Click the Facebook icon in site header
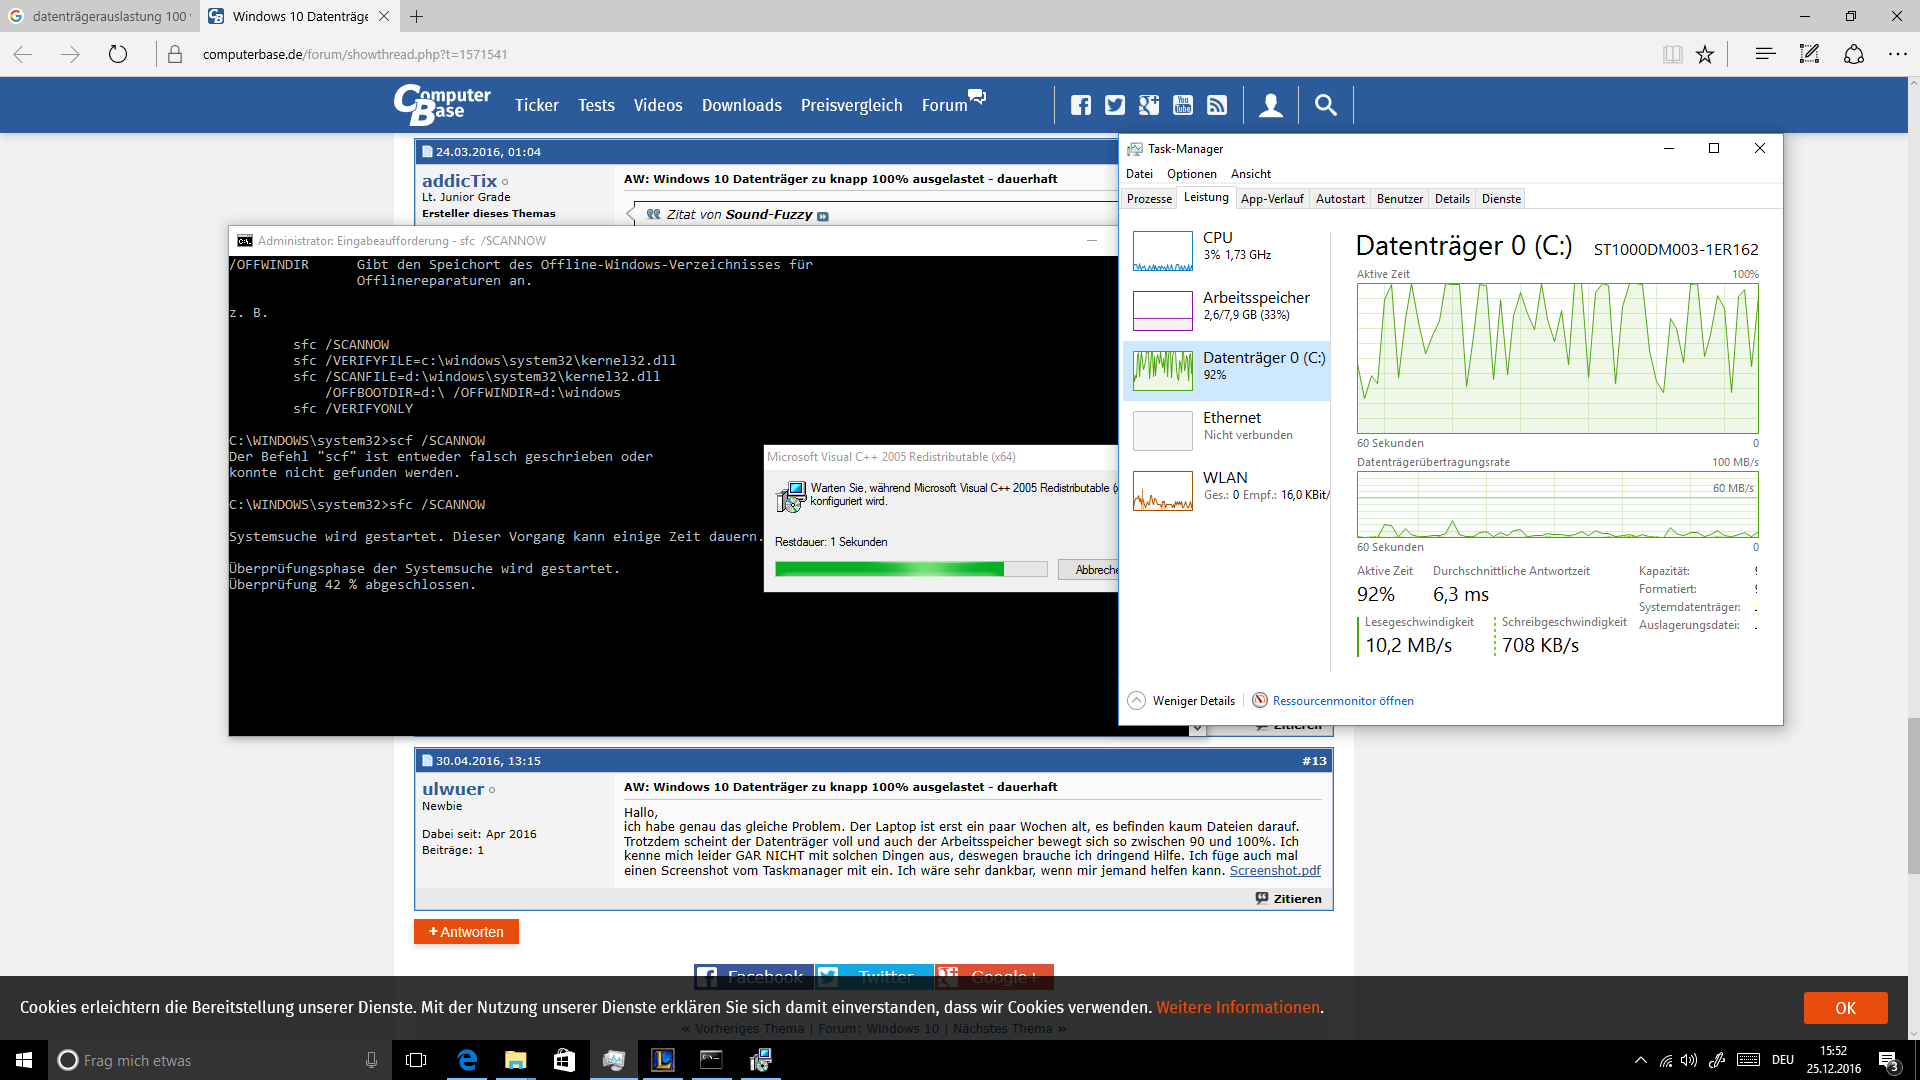This screenshot has height=1080, width=1920. click(x=1081, y=105)
